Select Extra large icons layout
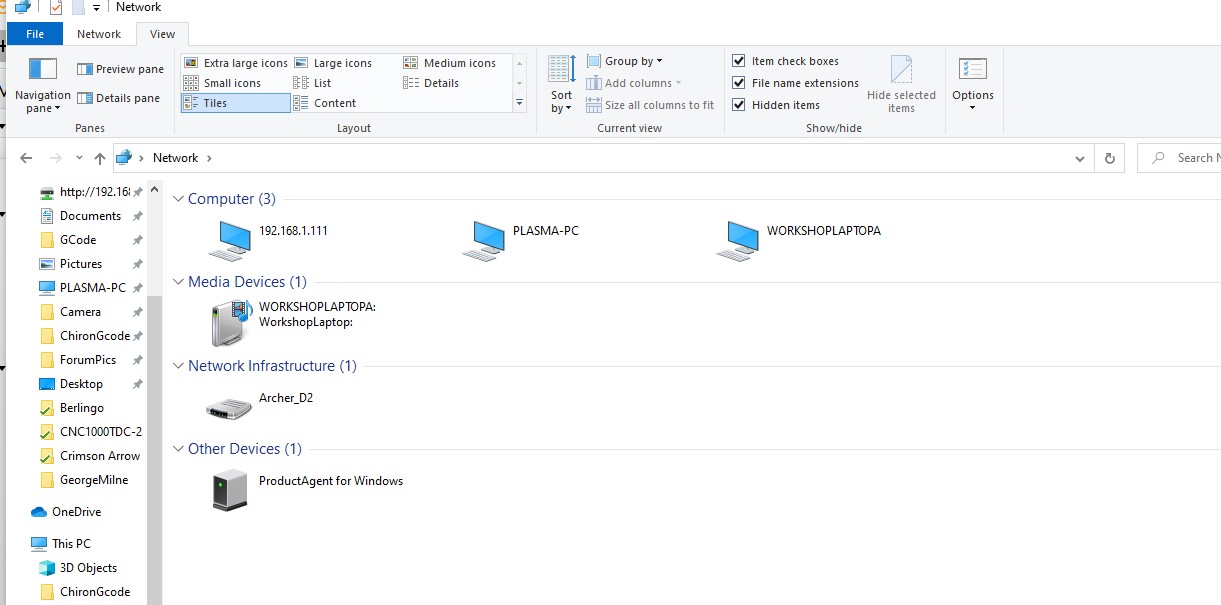Image resolution: width=1221 pixels, height=605 pixels. [236, 63]
